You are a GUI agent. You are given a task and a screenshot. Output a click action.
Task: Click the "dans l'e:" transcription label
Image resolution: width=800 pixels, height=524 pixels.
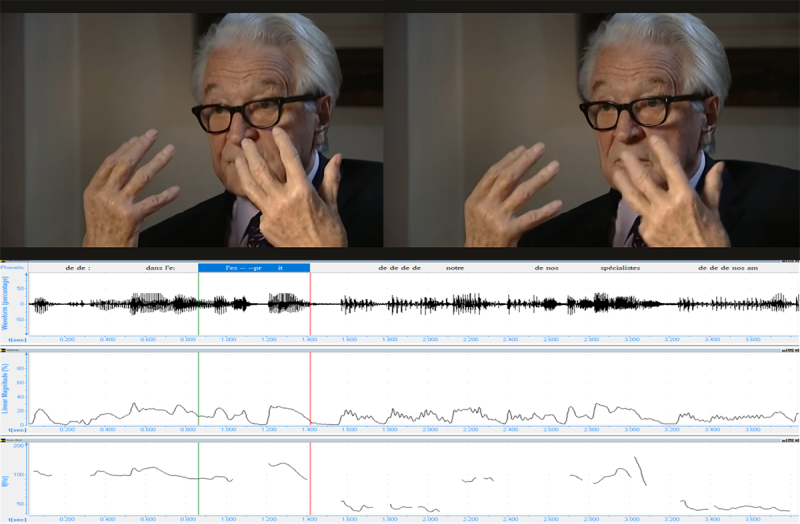[160, 268]
